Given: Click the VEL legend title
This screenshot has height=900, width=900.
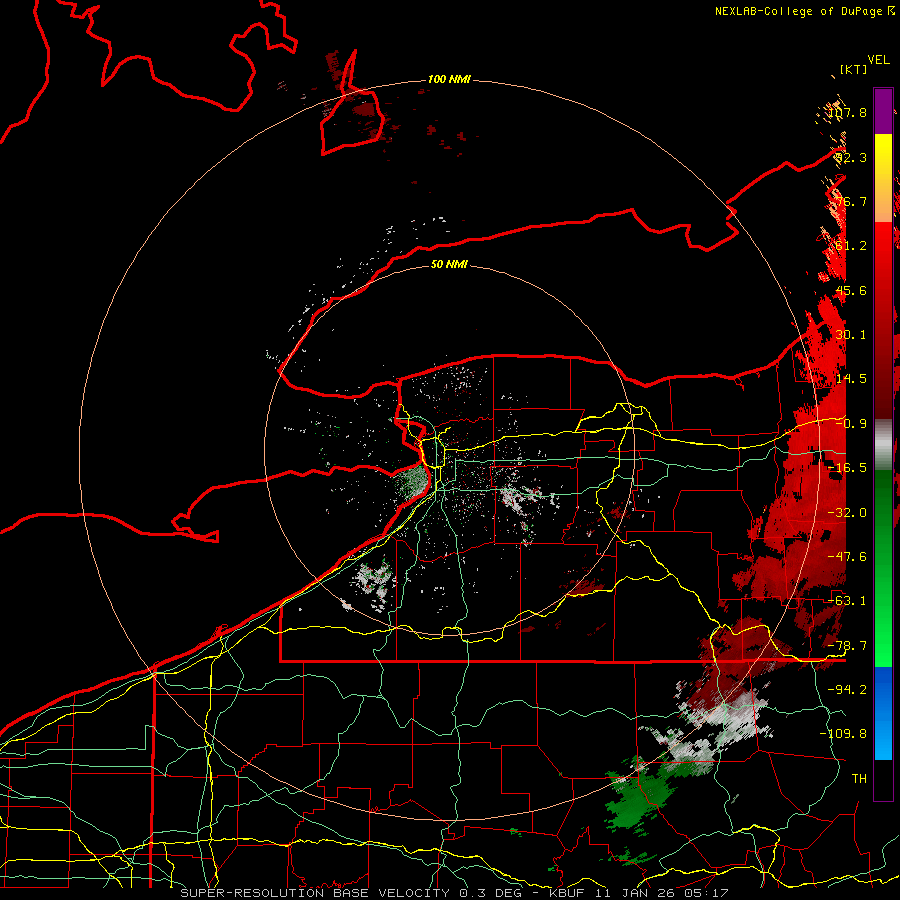Looking at the screenshot, I should click(x=878, y=60).
